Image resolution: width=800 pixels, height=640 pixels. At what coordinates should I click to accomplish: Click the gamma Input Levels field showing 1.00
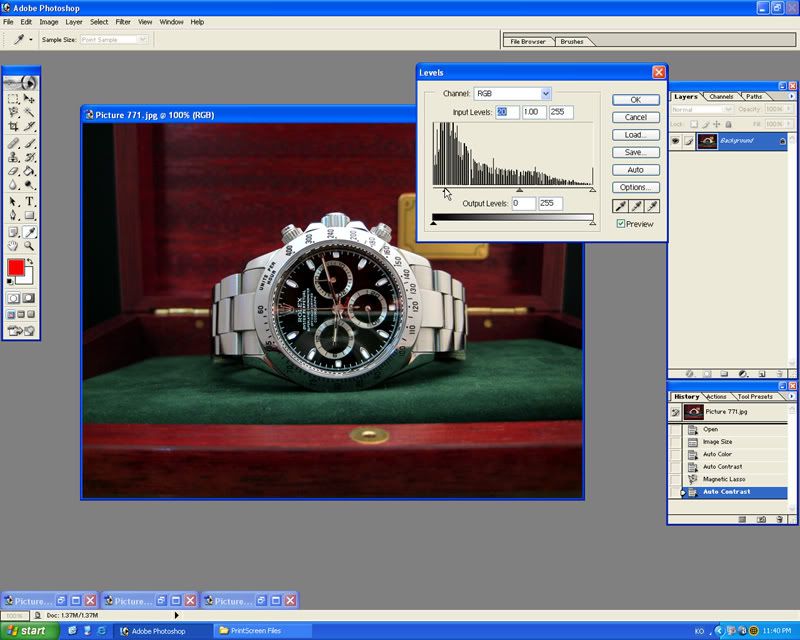coord(534,112)
